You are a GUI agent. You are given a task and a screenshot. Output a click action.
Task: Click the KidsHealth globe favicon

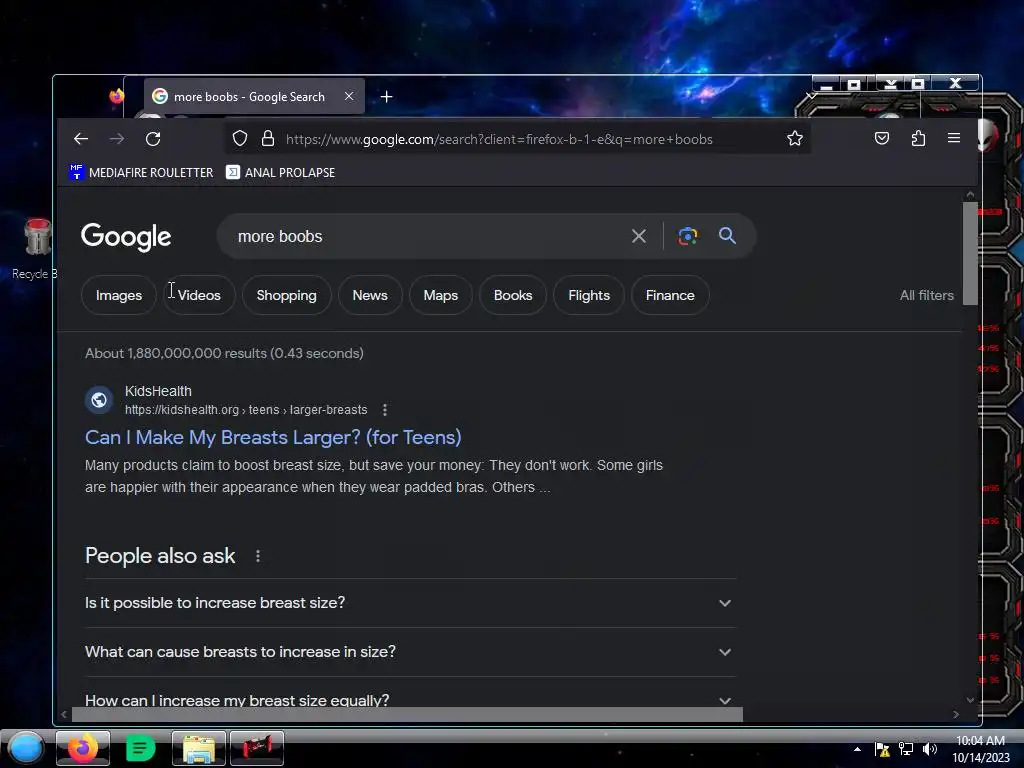99,400
